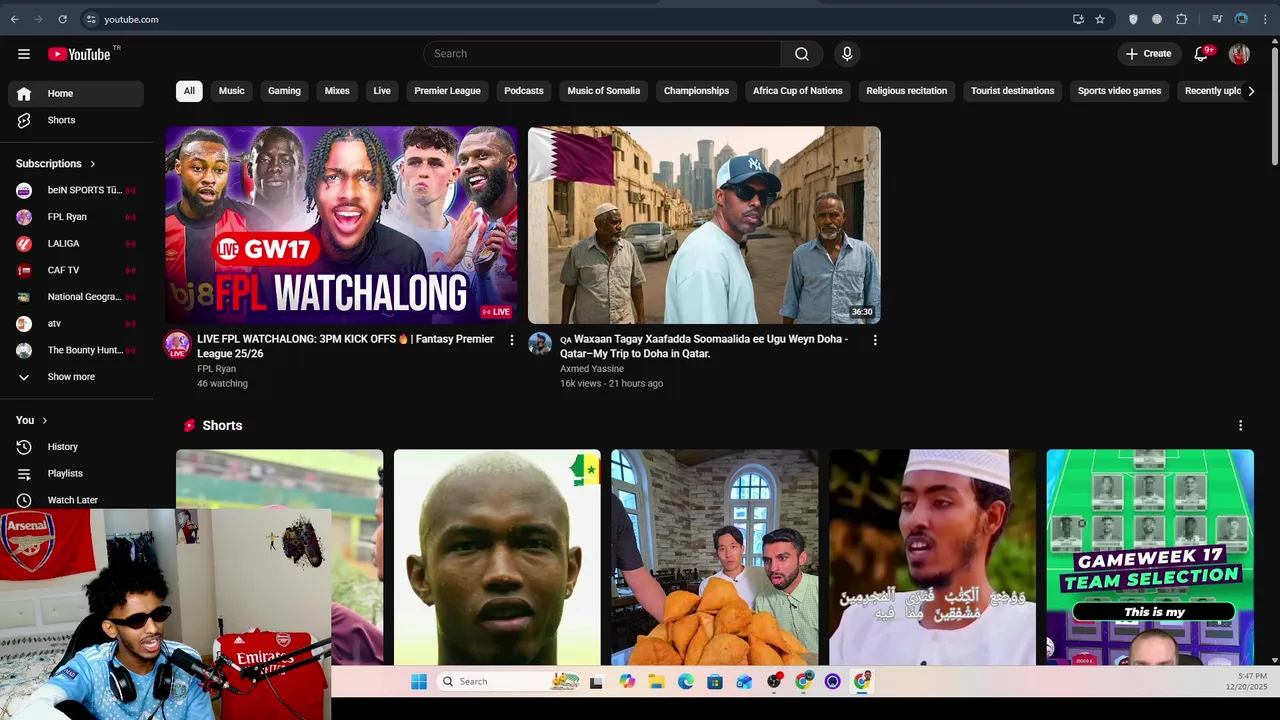Open the account avatar menu

(1239, 54)
